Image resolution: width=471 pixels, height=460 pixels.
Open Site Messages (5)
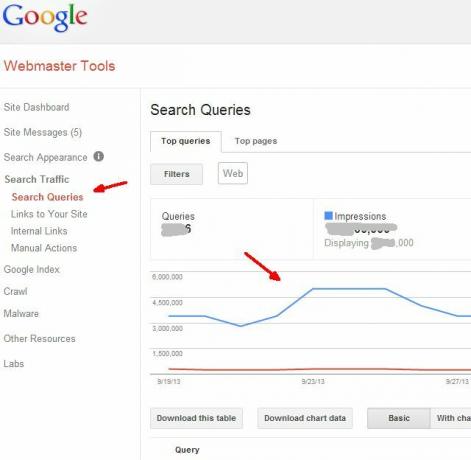click(x=43, y=132)
